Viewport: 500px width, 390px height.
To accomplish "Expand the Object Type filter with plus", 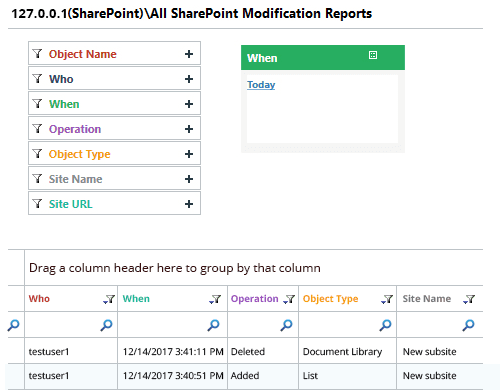I will click(x=189, y=154).
